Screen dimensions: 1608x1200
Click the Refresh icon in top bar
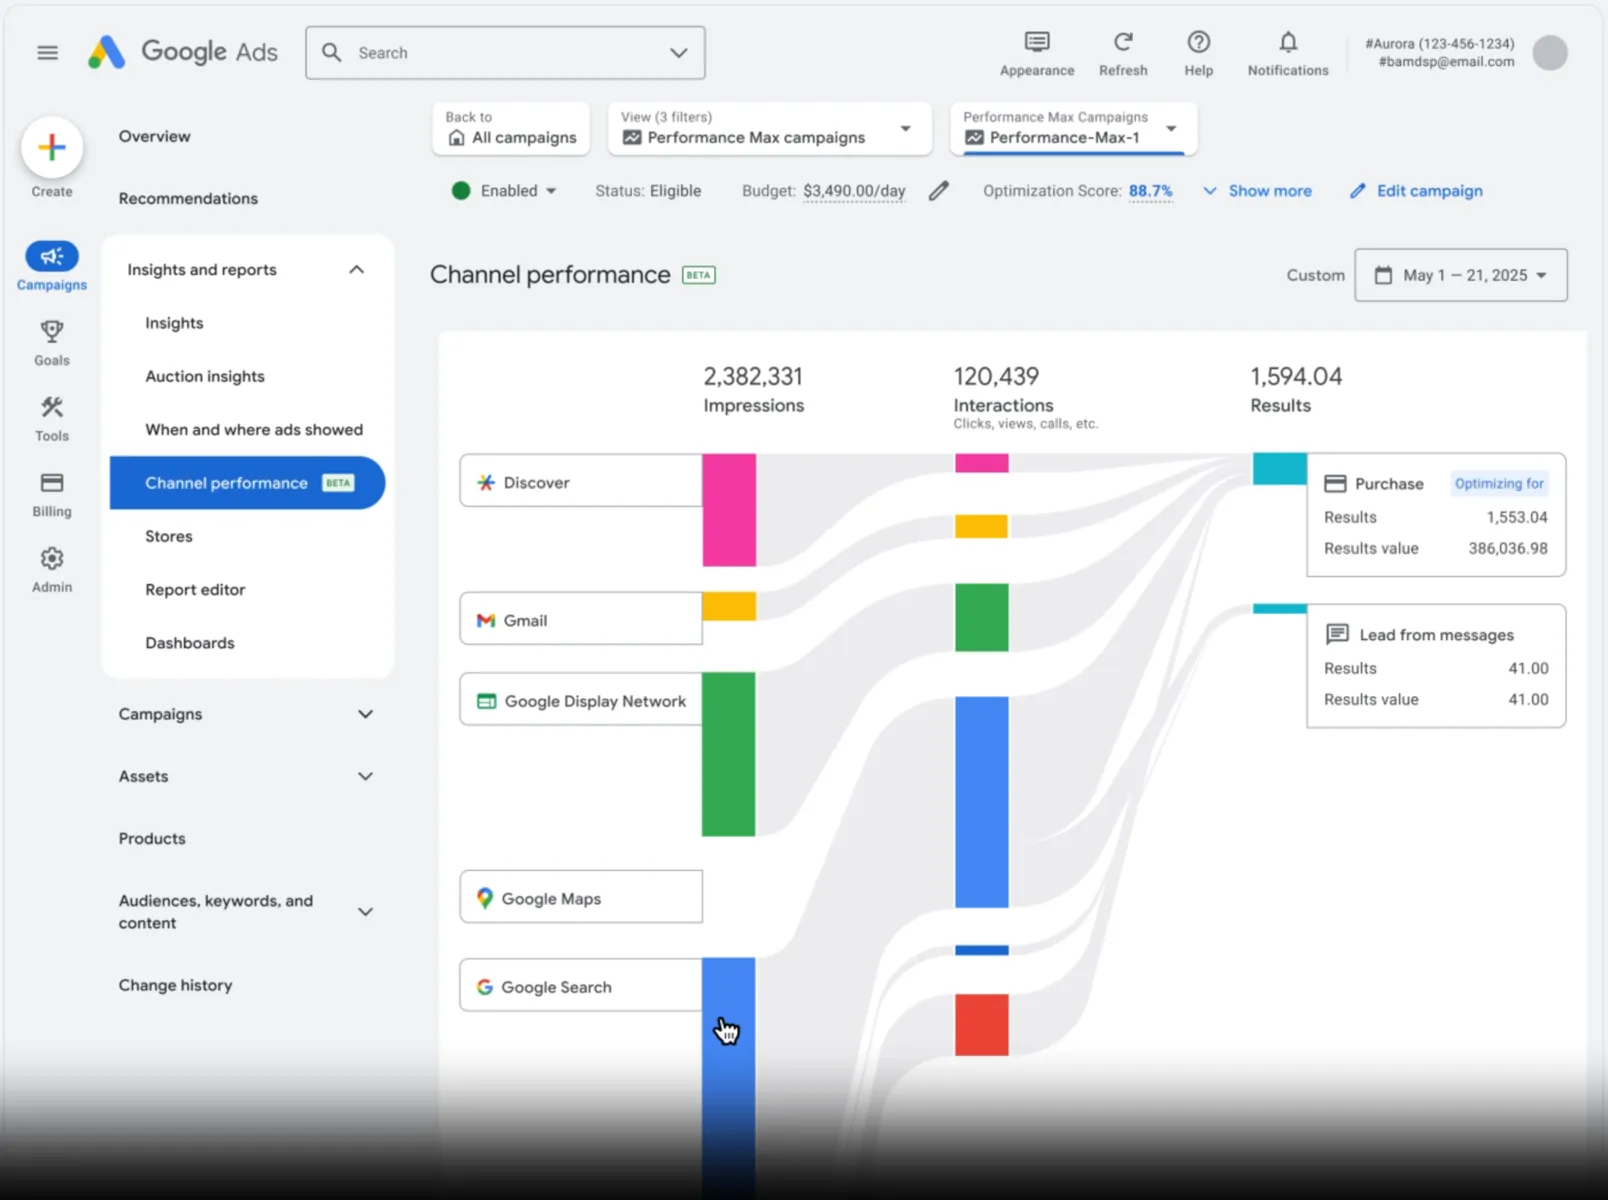coord(1123,41)
